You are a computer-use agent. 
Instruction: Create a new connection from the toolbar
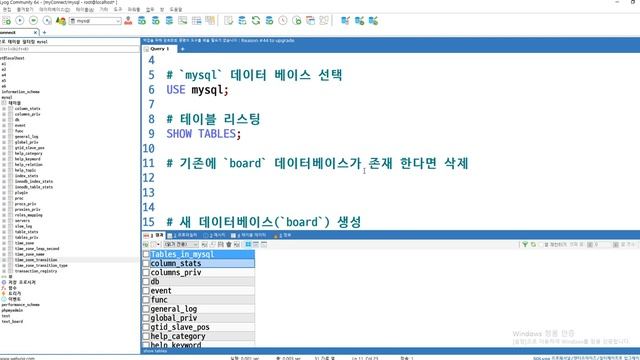coord(6,20)
